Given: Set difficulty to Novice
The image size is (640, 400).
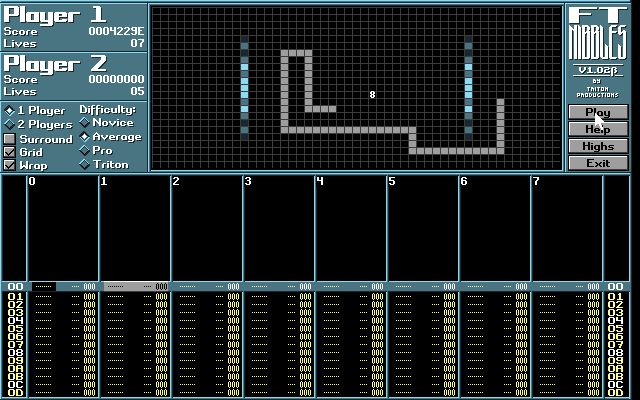Looking at the screenshot, I should click(84, 123).
